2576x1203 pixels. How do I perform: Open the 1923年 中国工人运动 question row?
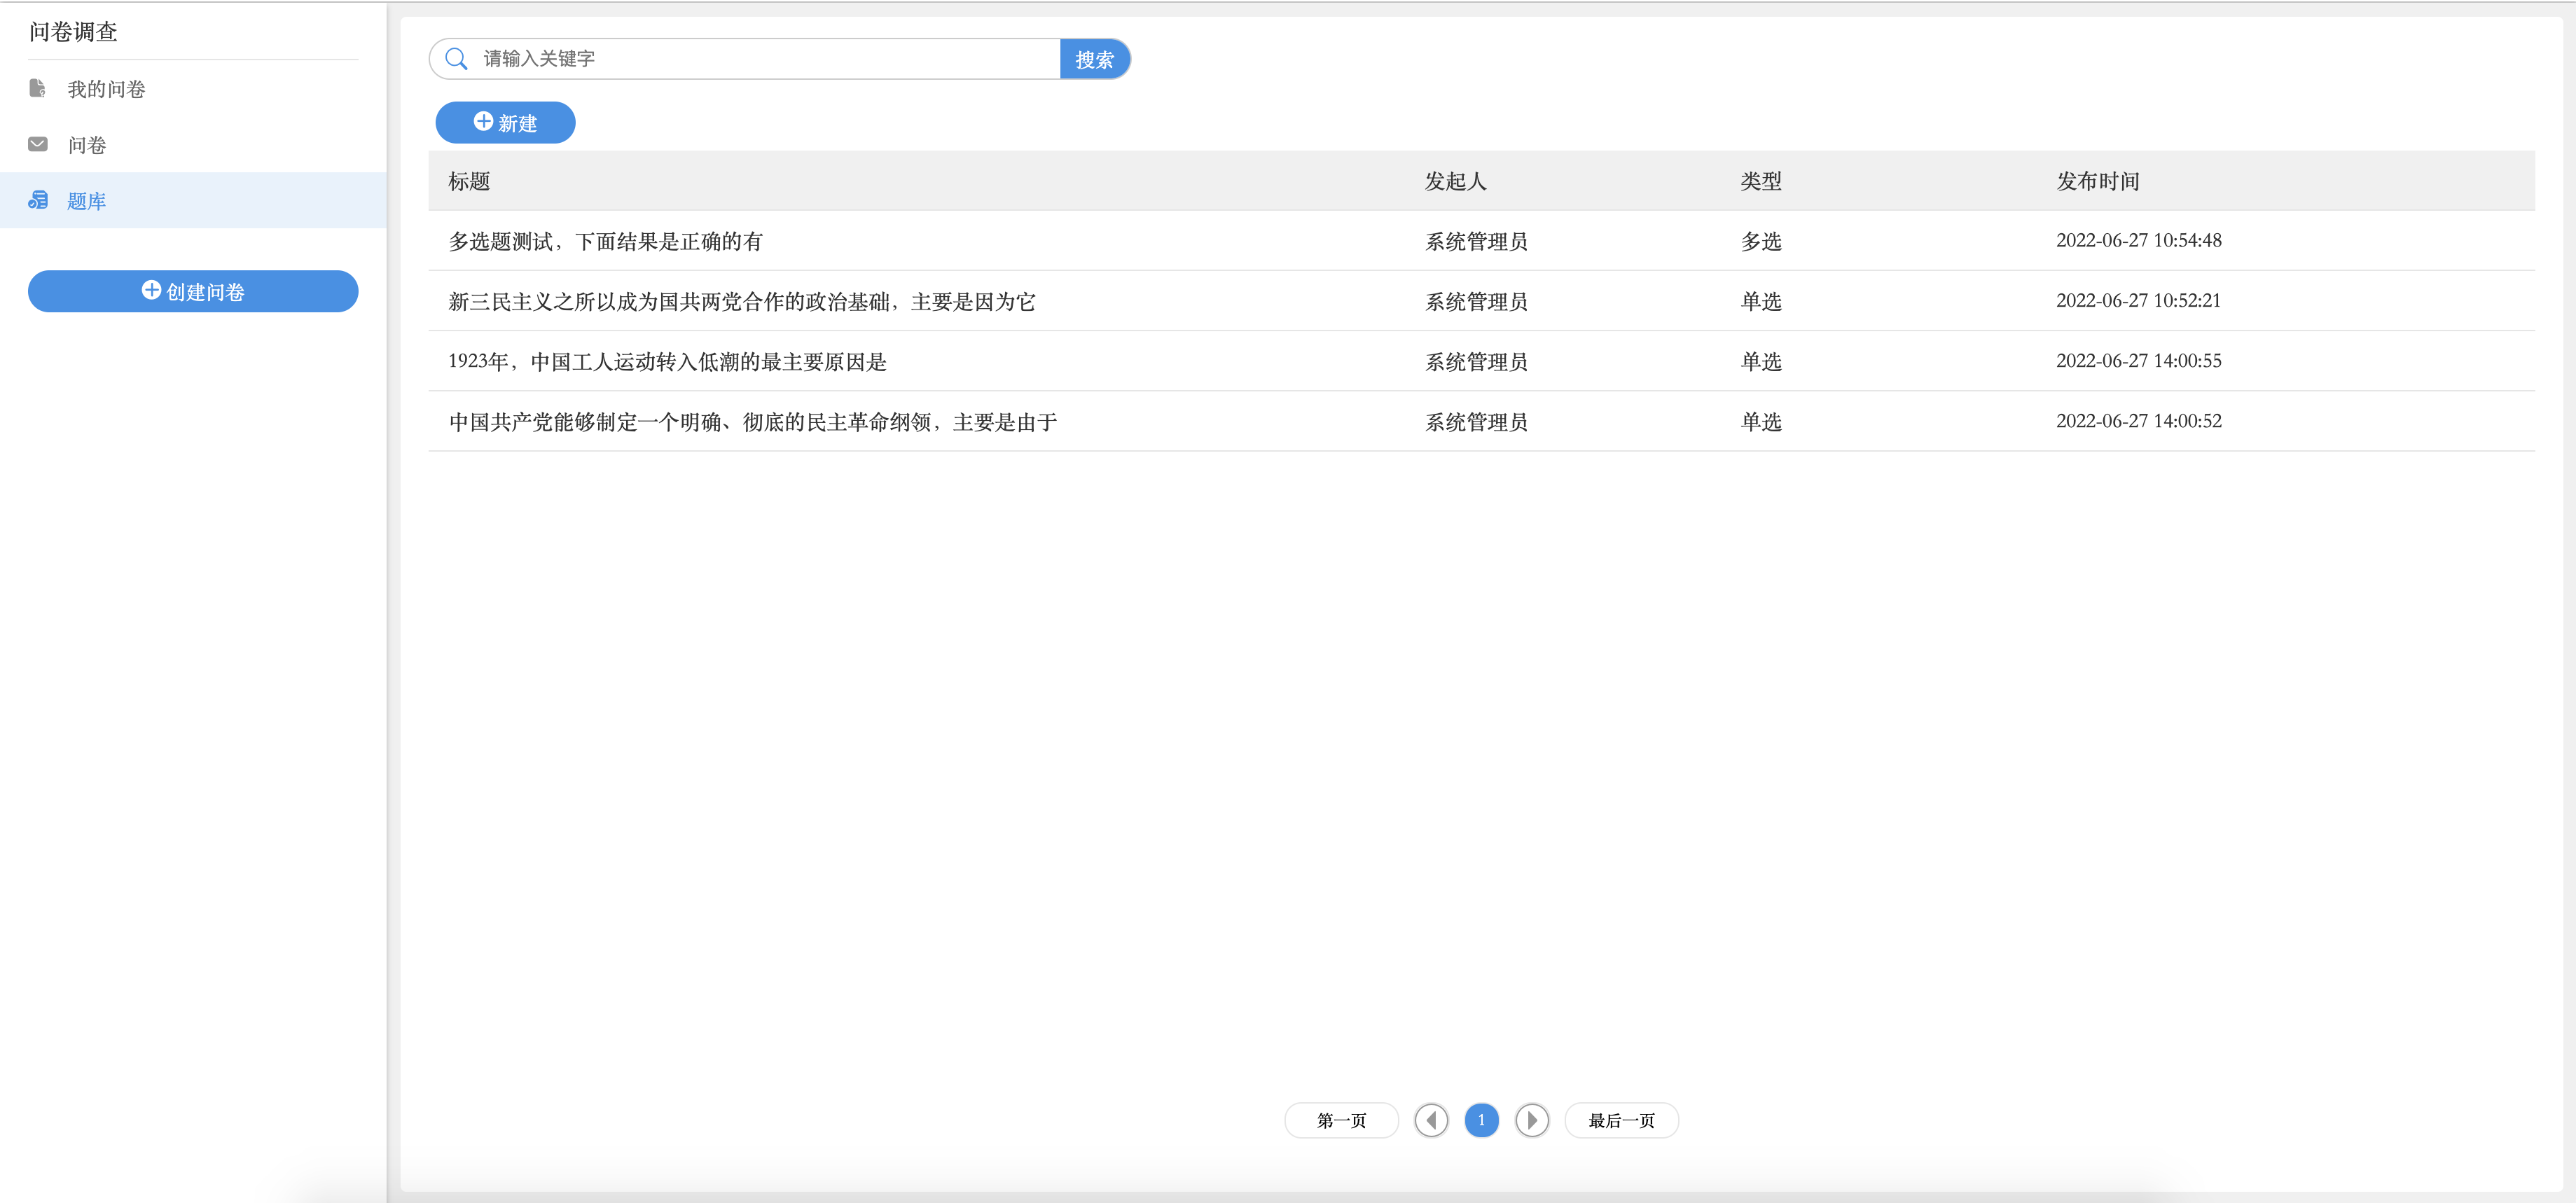pos(667,361)
